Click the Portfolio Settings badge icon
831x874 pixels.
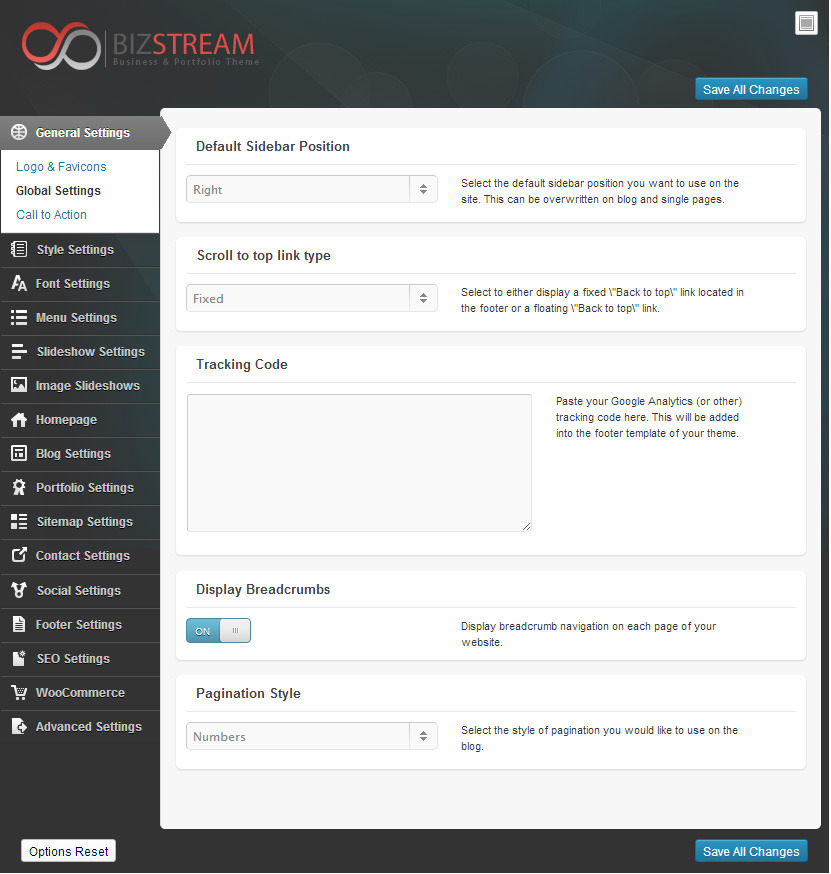pos(19,488)
